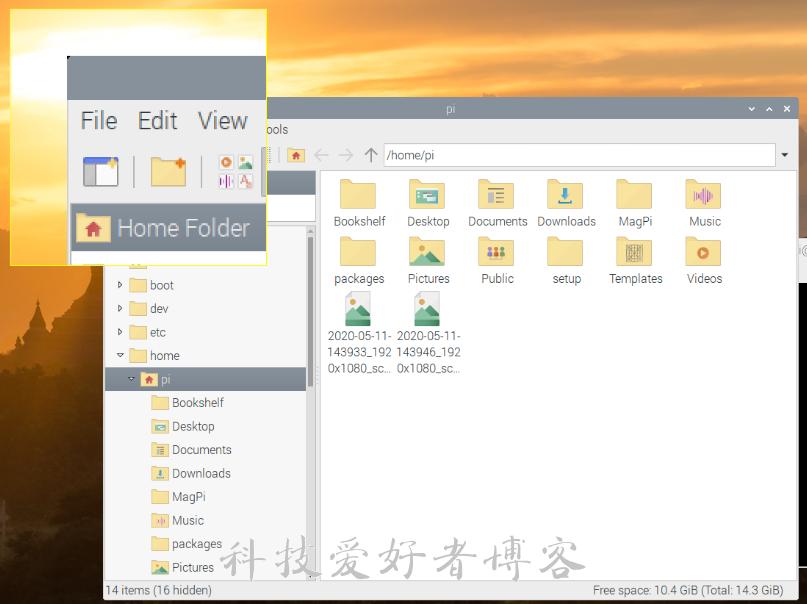Select Documents in the directory tree
The width and height of the screenshot is (807, 604).
[191, 450]
